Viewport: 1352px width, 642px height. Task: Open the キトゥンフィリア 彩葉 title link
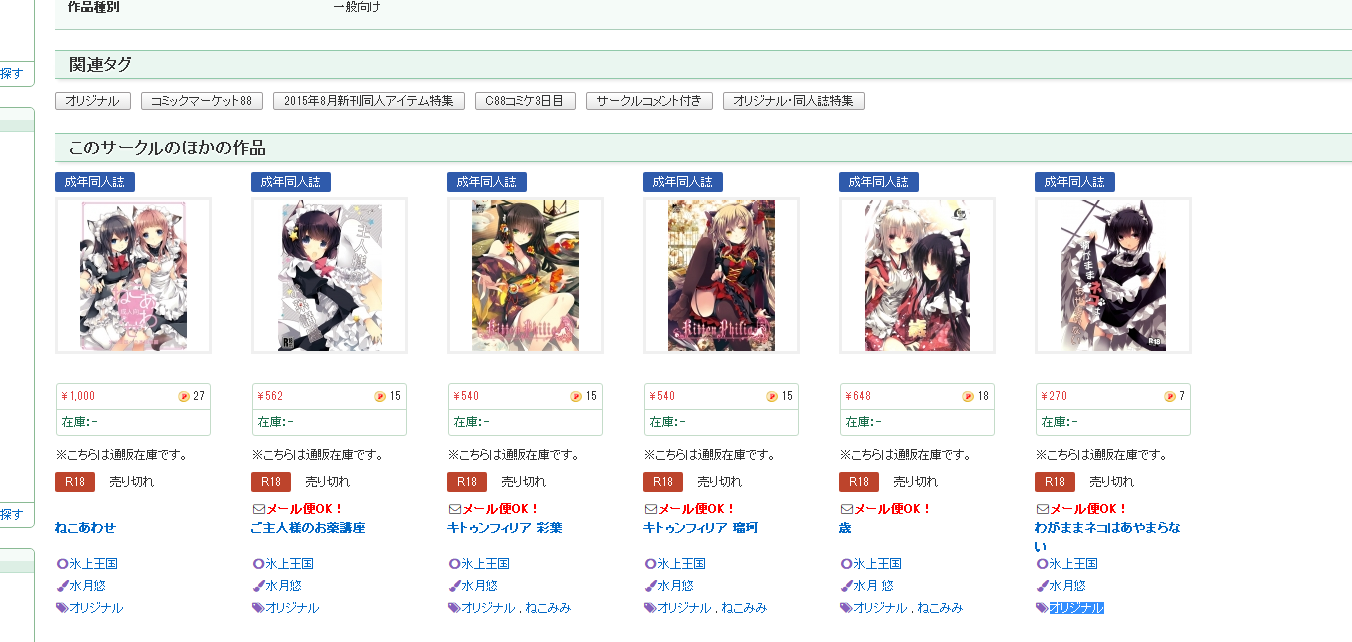[x=505, y=528]
